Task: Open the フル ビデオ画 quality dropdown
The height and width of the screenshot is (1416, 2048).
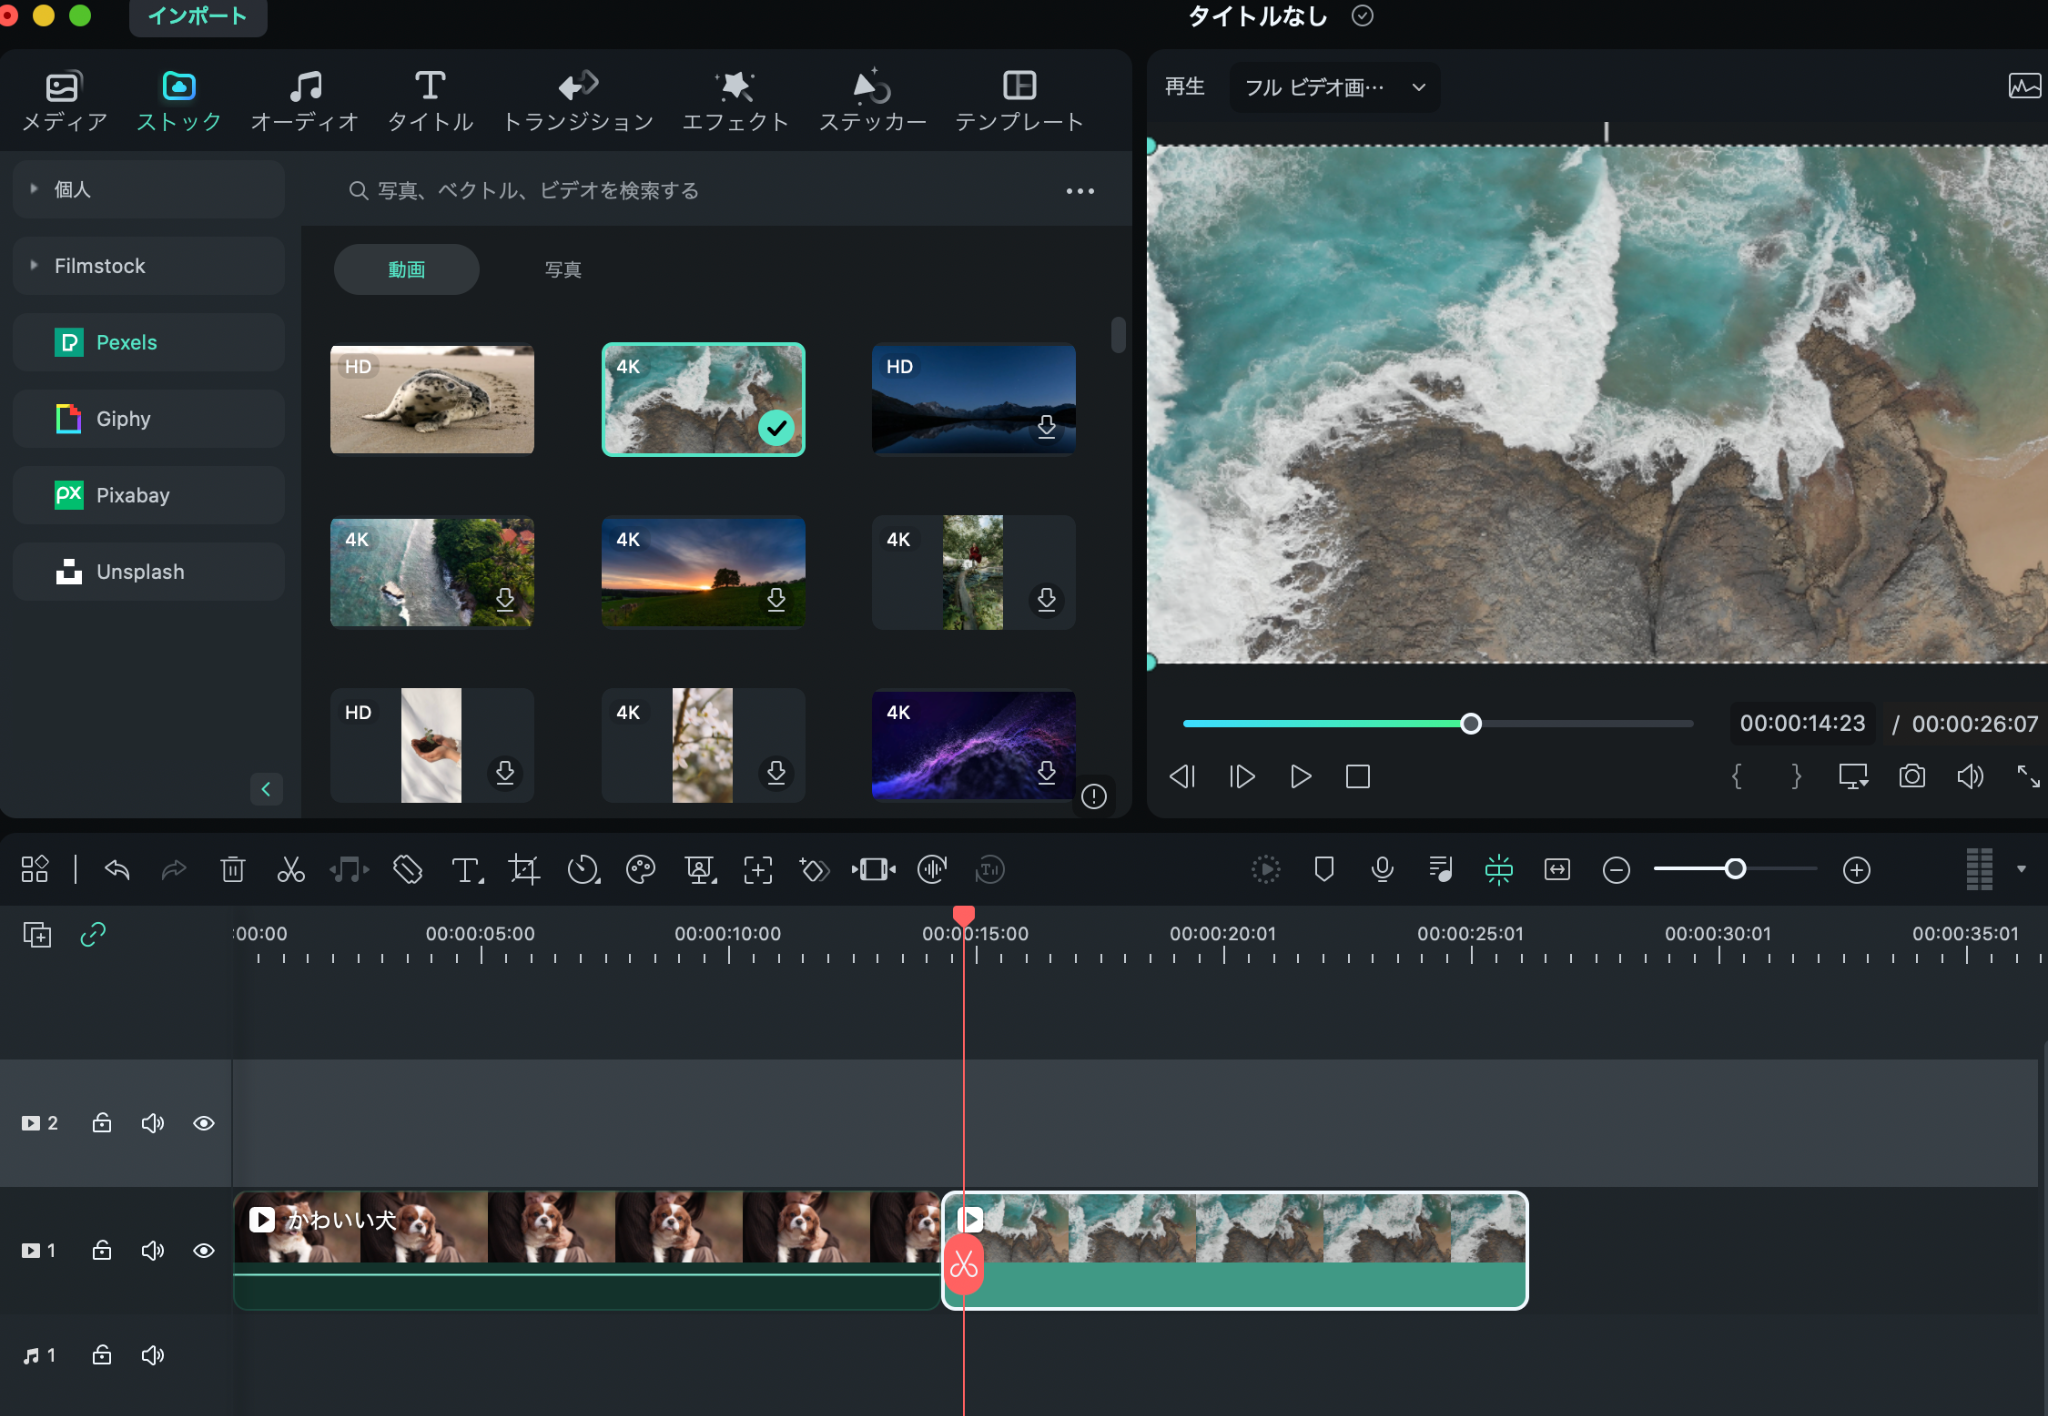Action: click(x=1334, y=87)
